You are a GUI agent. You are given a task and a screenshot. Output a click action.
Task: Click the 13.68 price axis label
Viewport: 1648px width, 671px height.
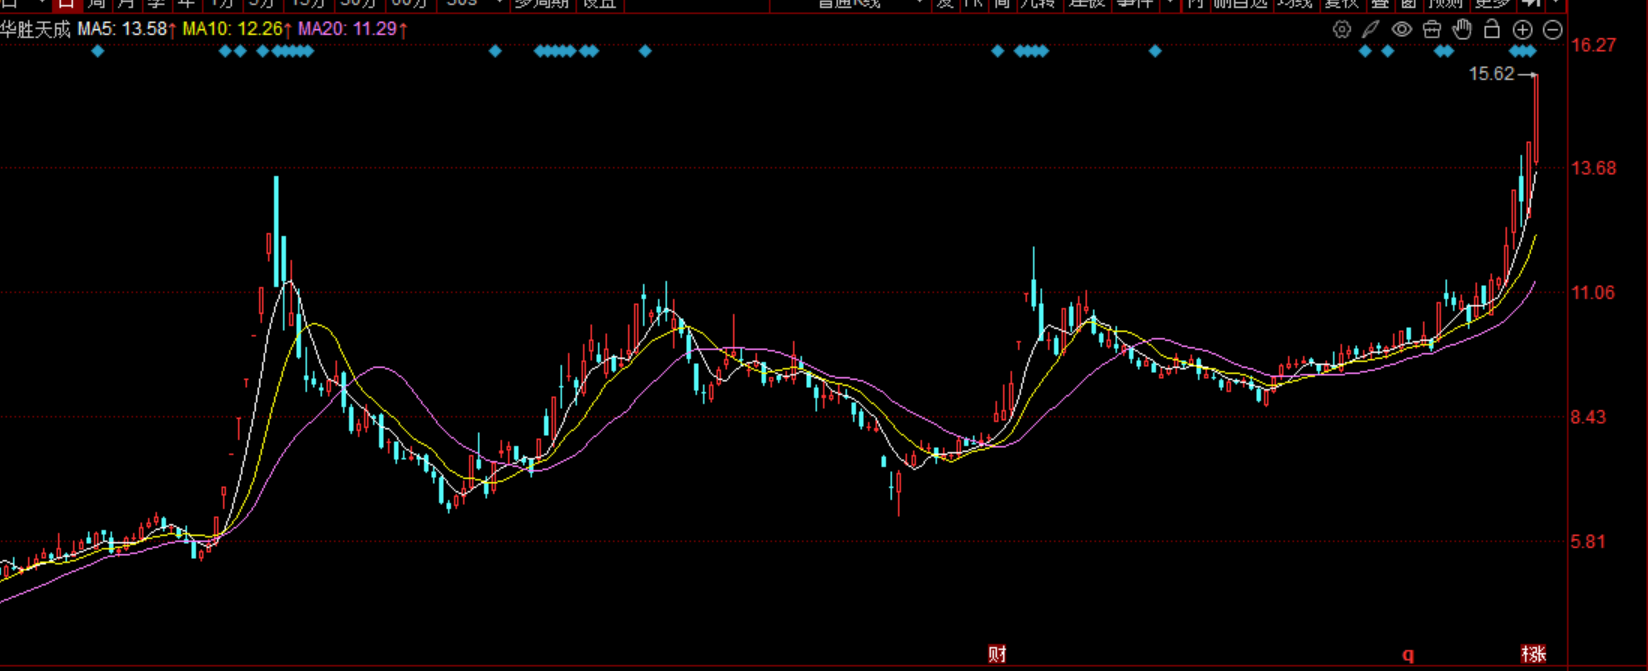[x=1594, y=168]
